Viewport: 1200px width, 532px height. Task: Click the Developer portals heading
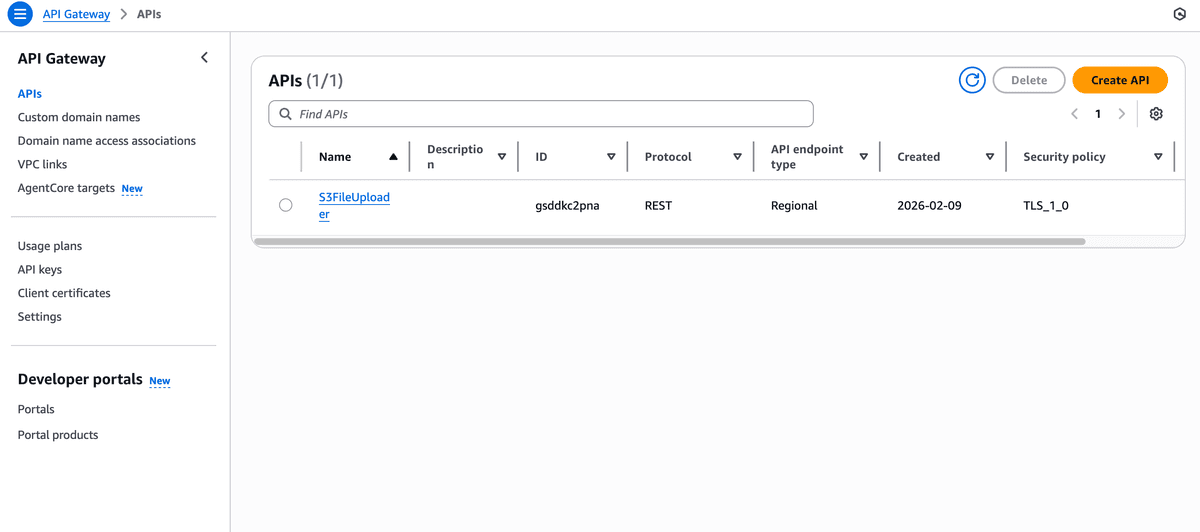80,380
